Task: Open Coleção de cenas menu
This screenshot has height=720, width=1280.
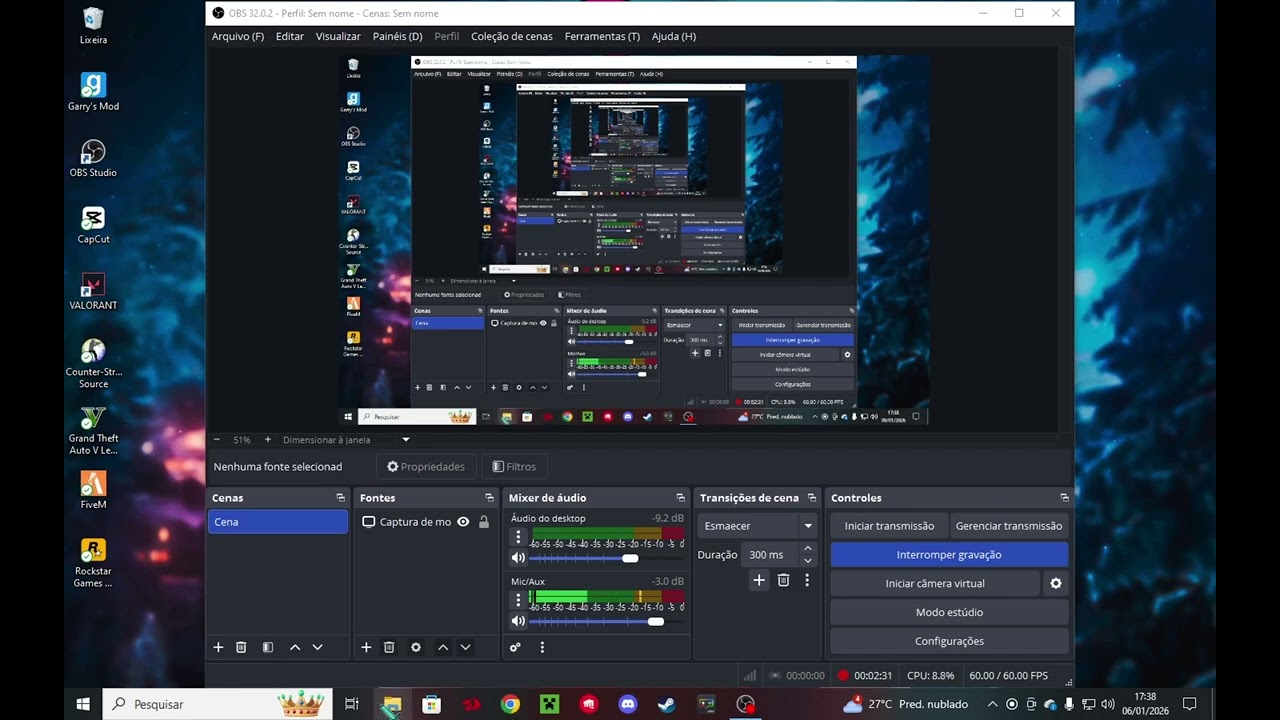Action: click(x=512, y=36)
